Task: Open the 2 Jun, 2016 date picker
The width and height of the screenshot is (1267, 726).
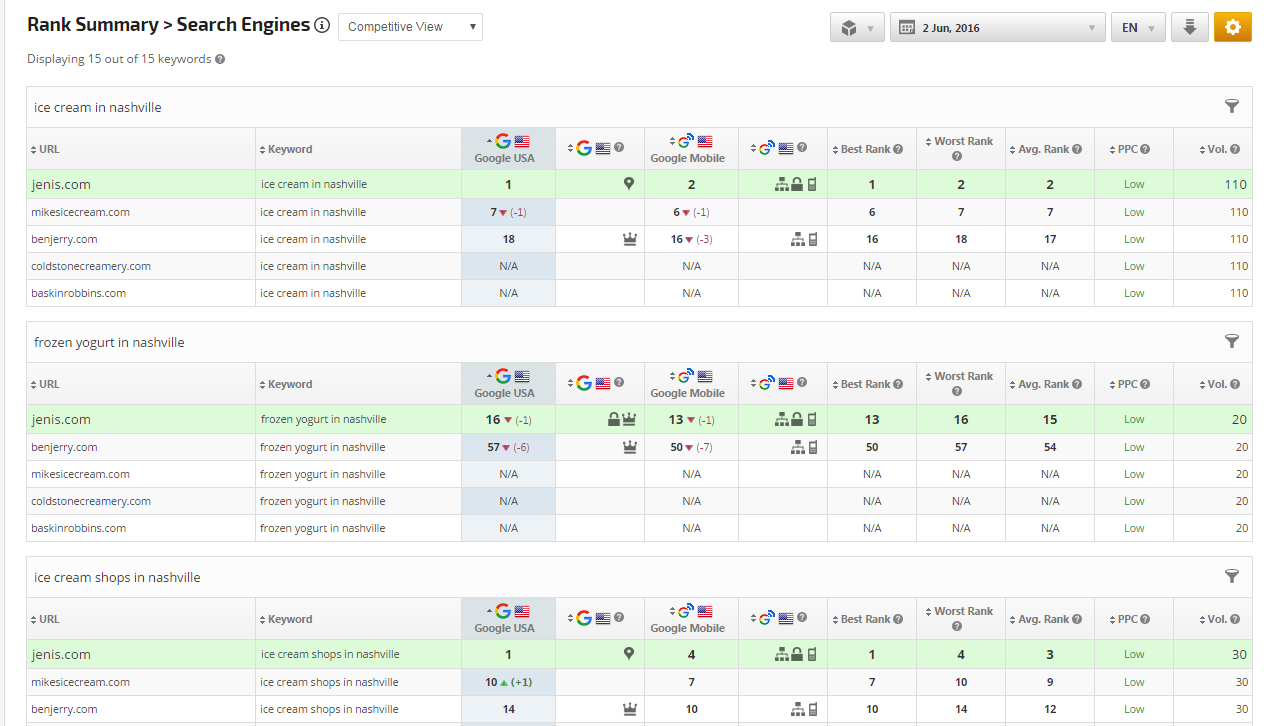Action: pyautogui.click(x=997, y=27)
